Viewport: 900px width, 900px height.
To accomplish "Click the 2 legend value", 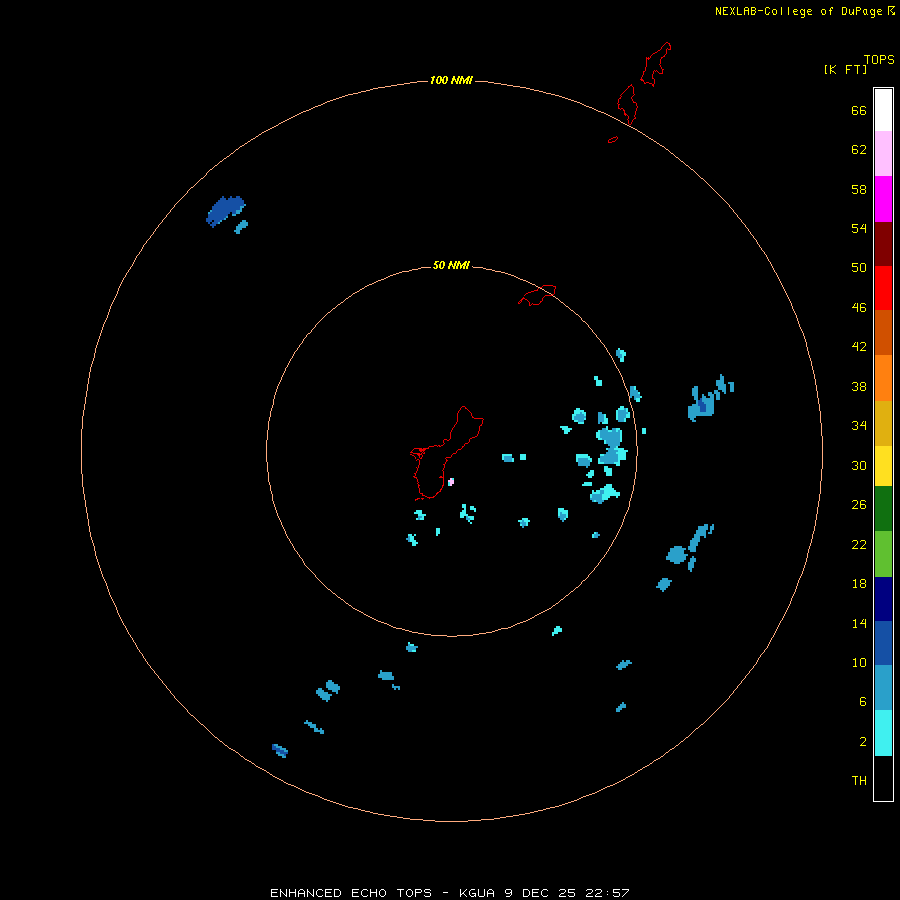I will point(863,741).
